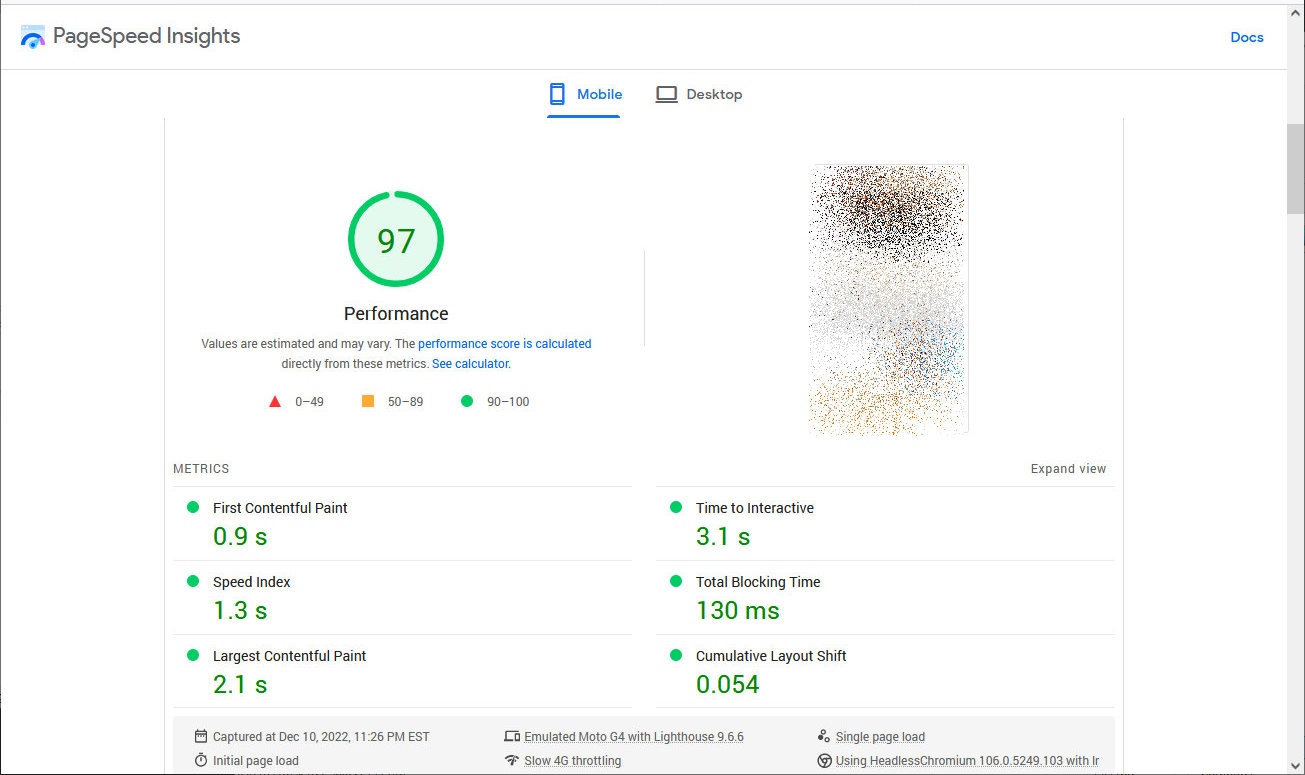Click Using HeadlessChromium 106.0.5249.103 link
Image resolution: width=1305 pixels, height=775 pixels.
click(x=967, y=760)
